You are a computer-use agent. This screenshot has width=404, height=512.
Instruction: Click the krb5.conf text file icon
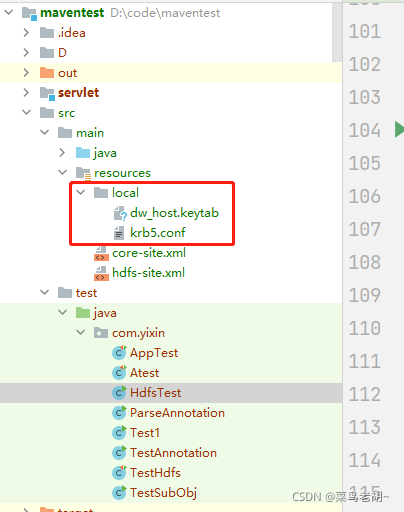pos(119,233)
